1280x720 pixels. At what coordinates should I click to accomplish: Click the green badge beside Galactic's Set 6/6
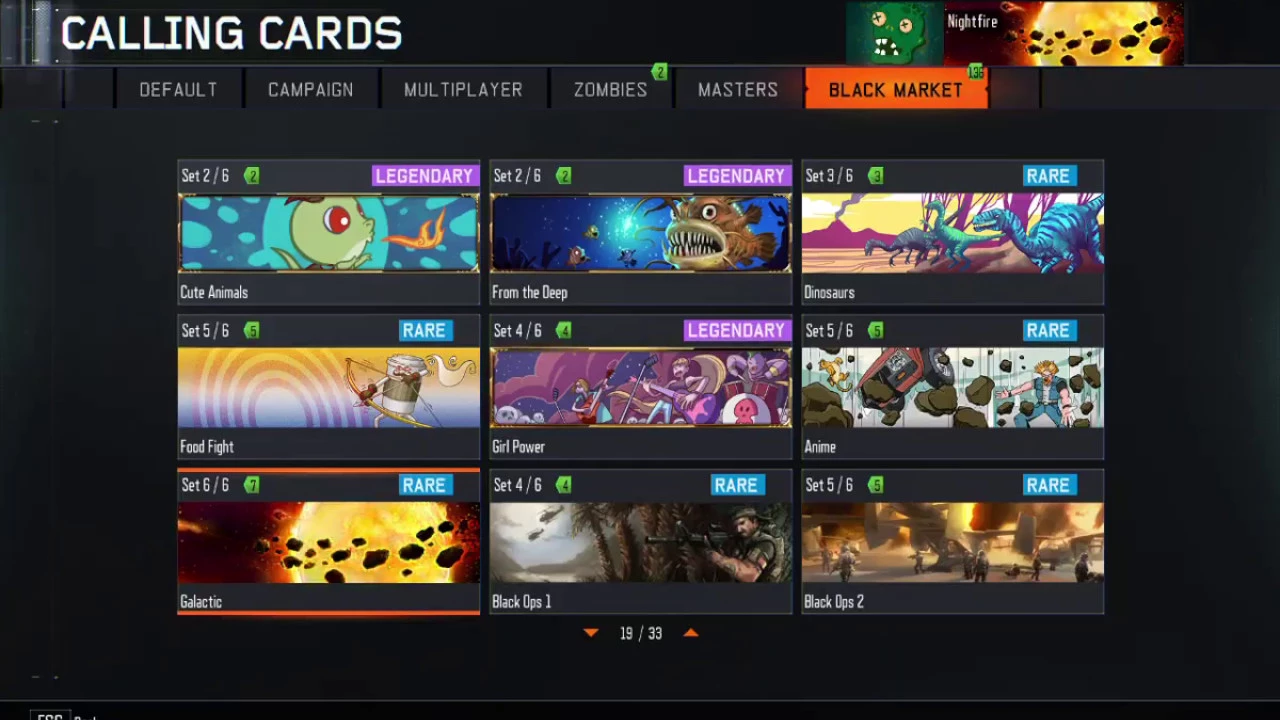point(252,485)
